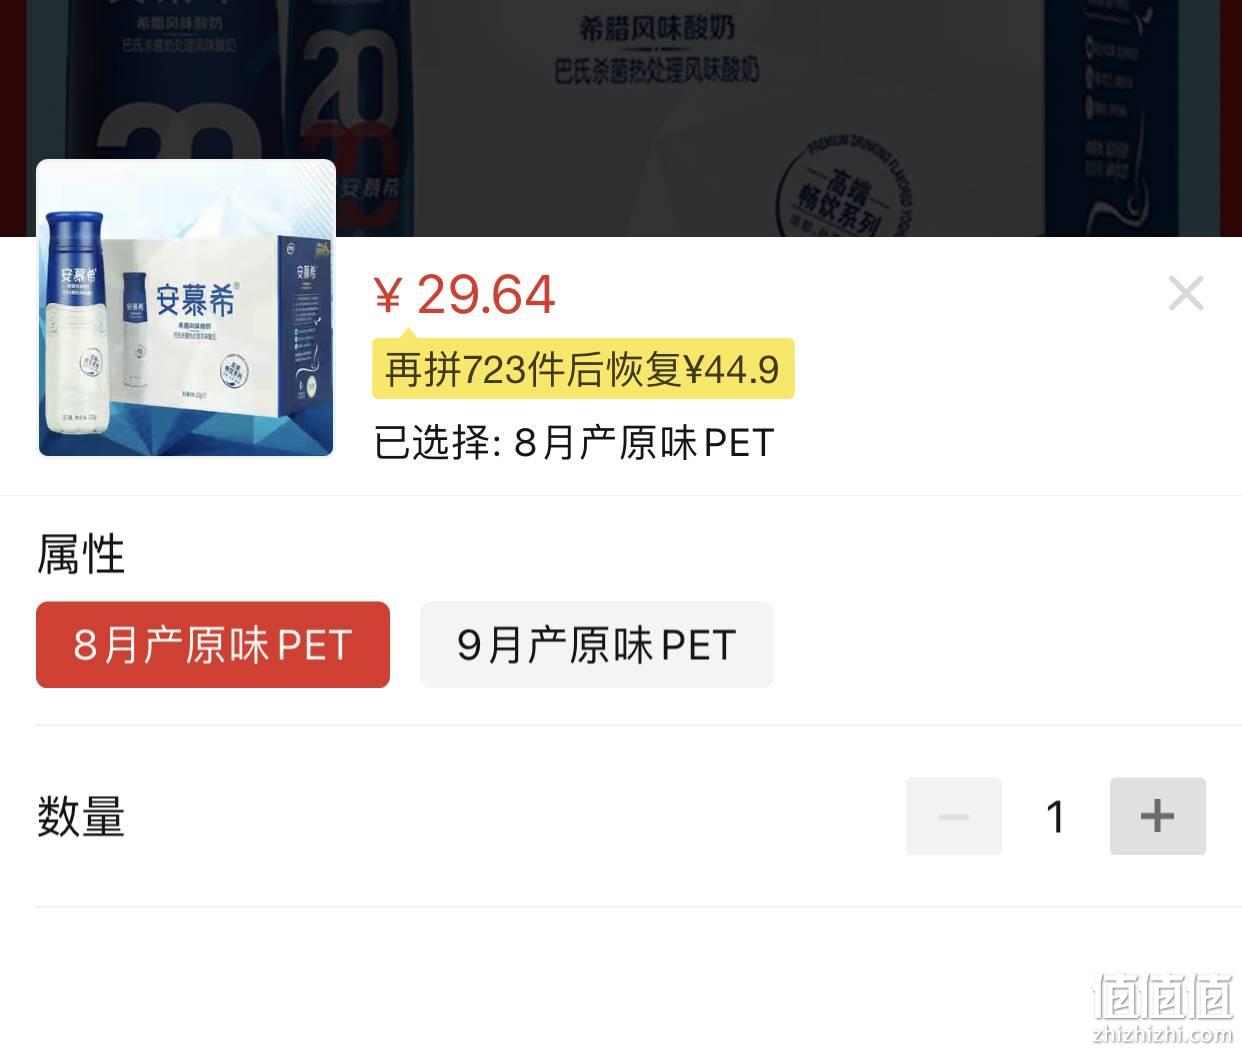
Task: Tap the 巴氏杀菌热处理风味酸奶 subtitle in the background
Action: tap(656, 71)
